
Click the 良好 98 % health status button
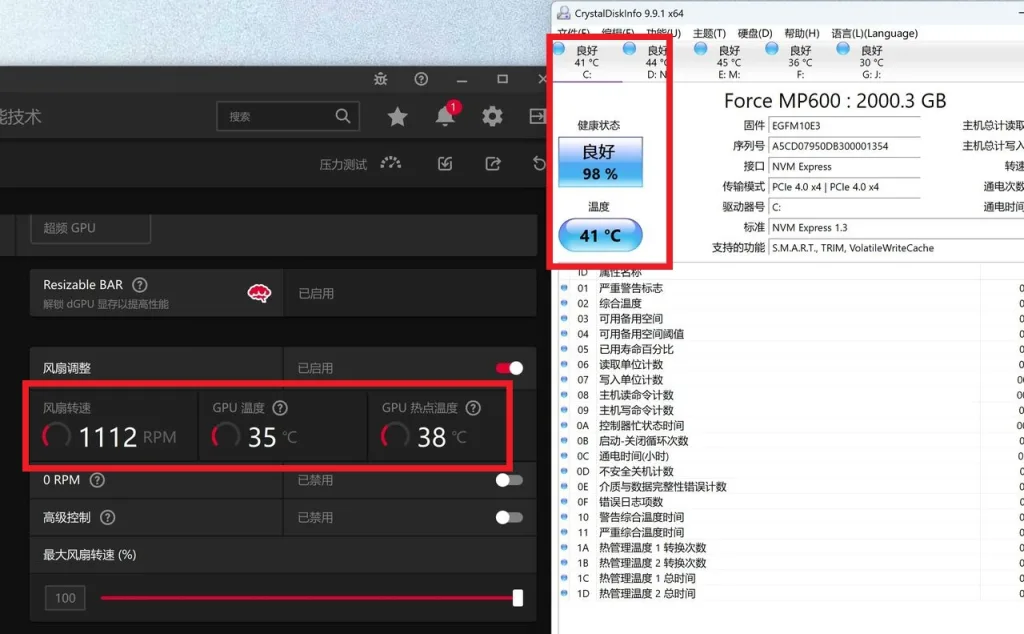(600, 162)
